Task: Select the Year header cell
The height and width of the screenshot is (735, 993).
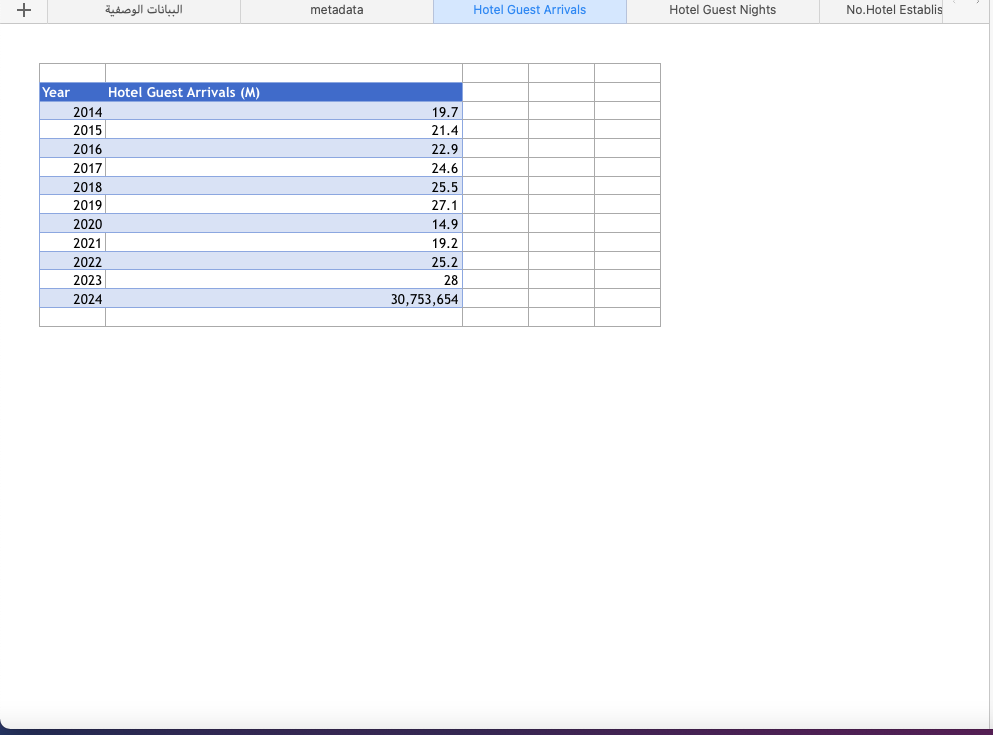Action: point(72,92)
